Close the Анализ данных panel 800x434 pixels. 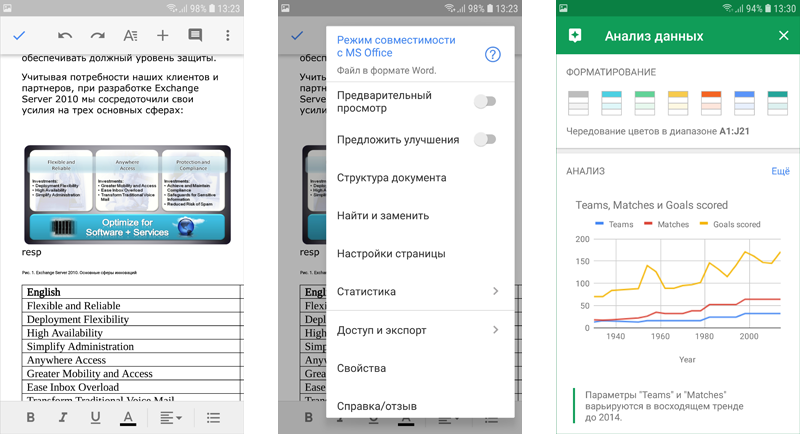tap(784, 35)
